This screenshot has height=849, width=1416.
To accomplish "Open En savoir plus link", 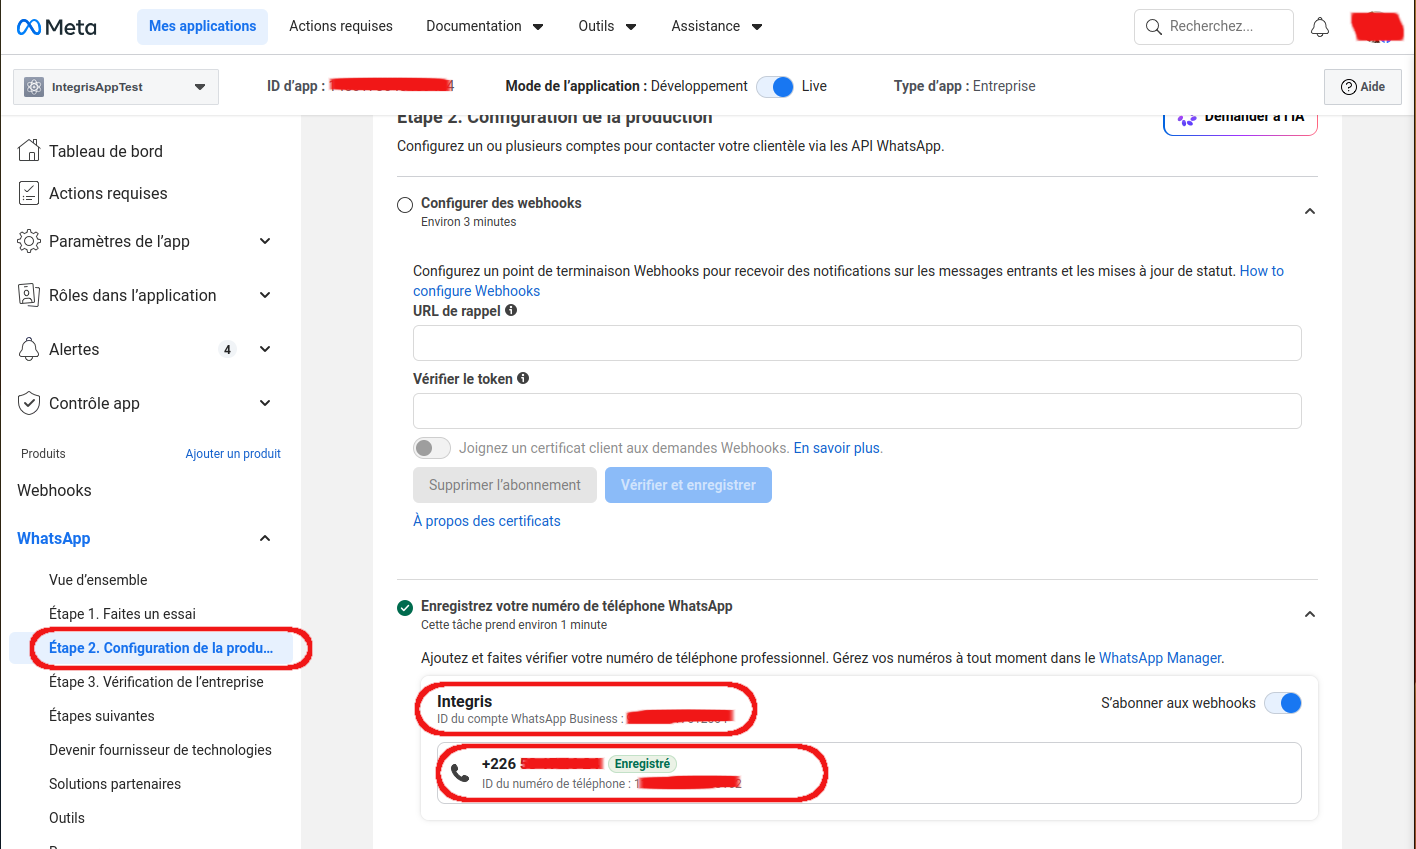I will 837,448.
